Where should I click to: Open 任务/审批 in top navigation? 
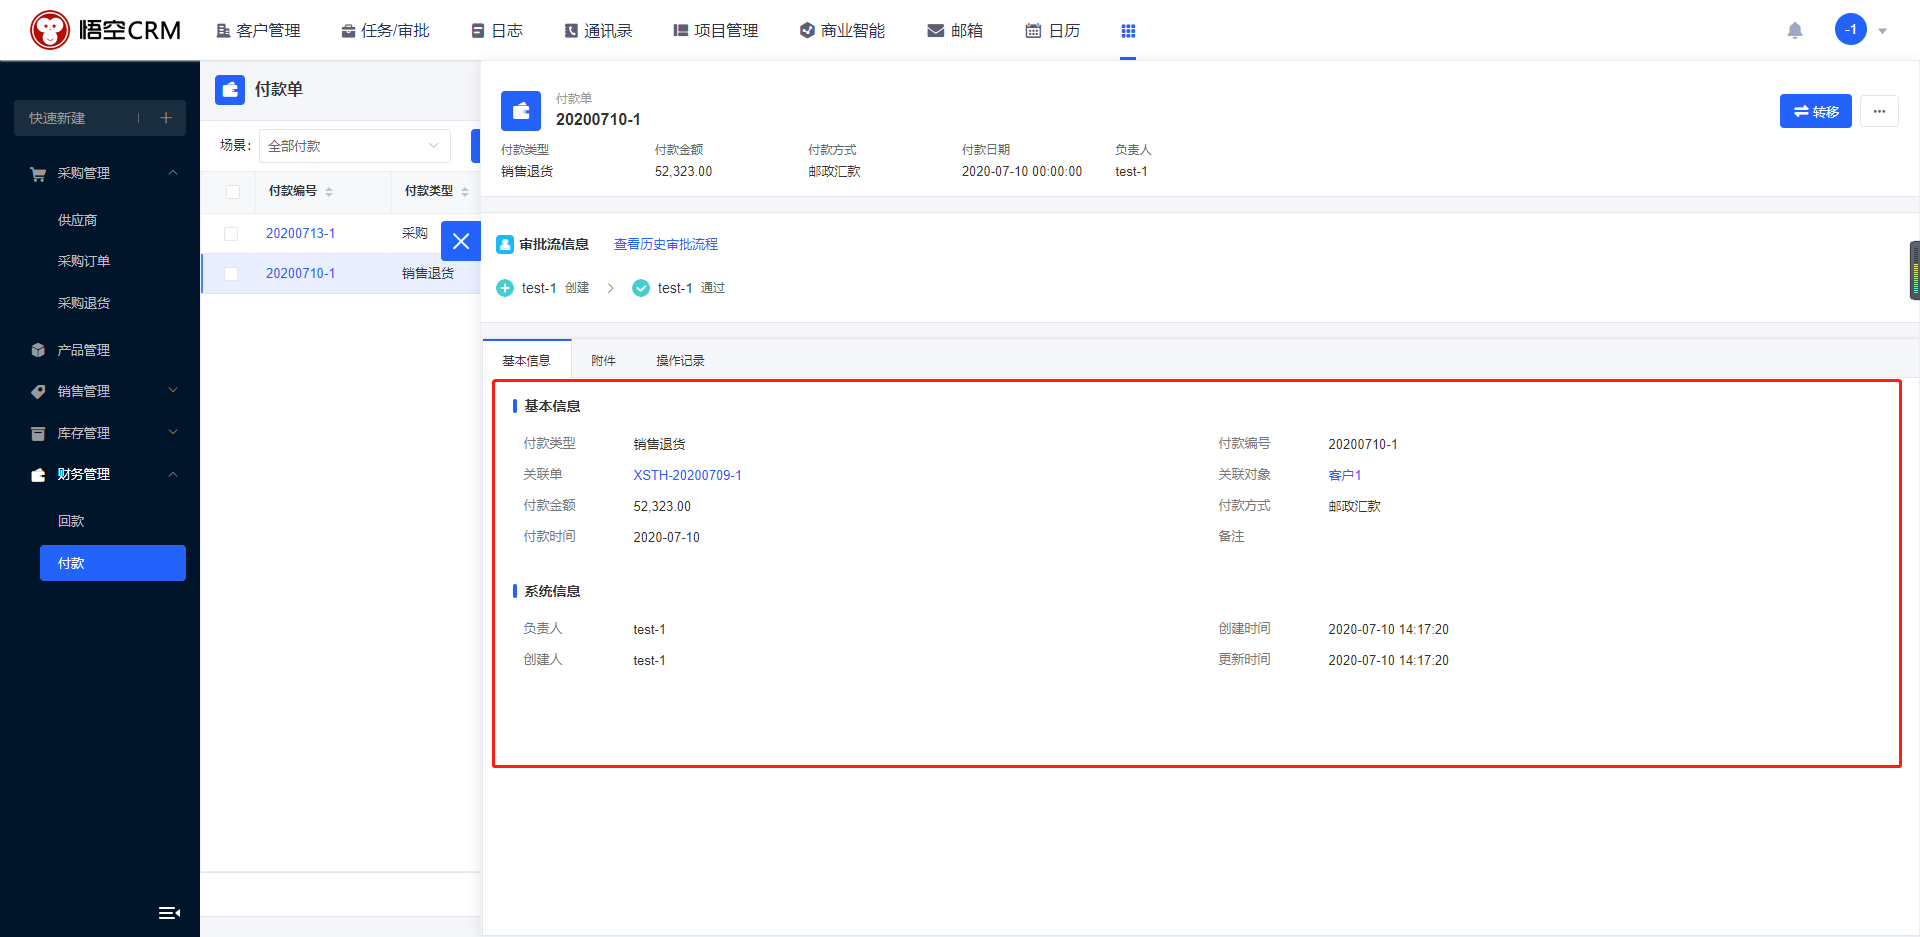click(x=385, y=31)
